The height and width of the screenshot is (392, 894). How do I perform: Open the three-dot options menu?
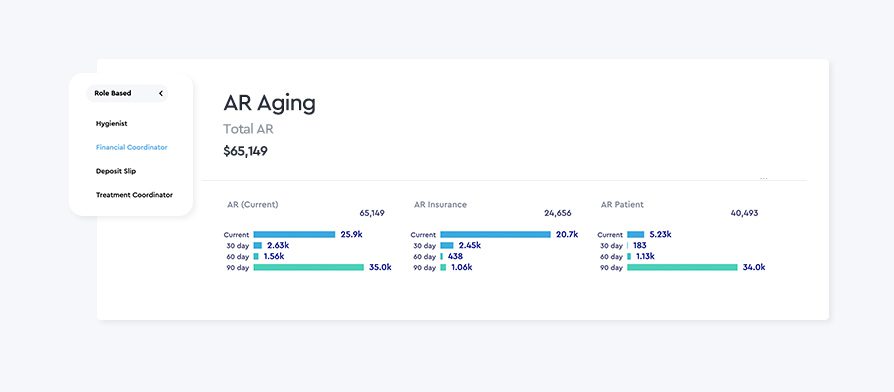[764, 178]
